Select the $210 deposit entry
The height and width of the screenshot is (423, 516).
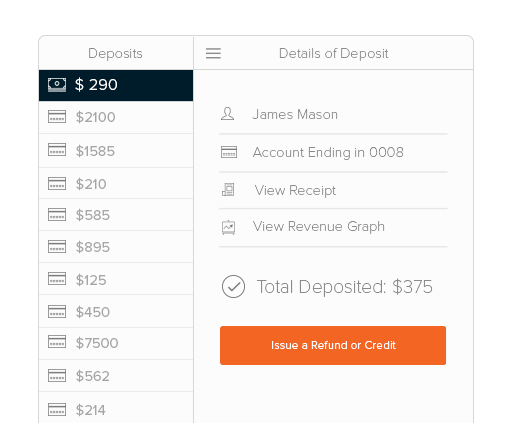[116, 183]
